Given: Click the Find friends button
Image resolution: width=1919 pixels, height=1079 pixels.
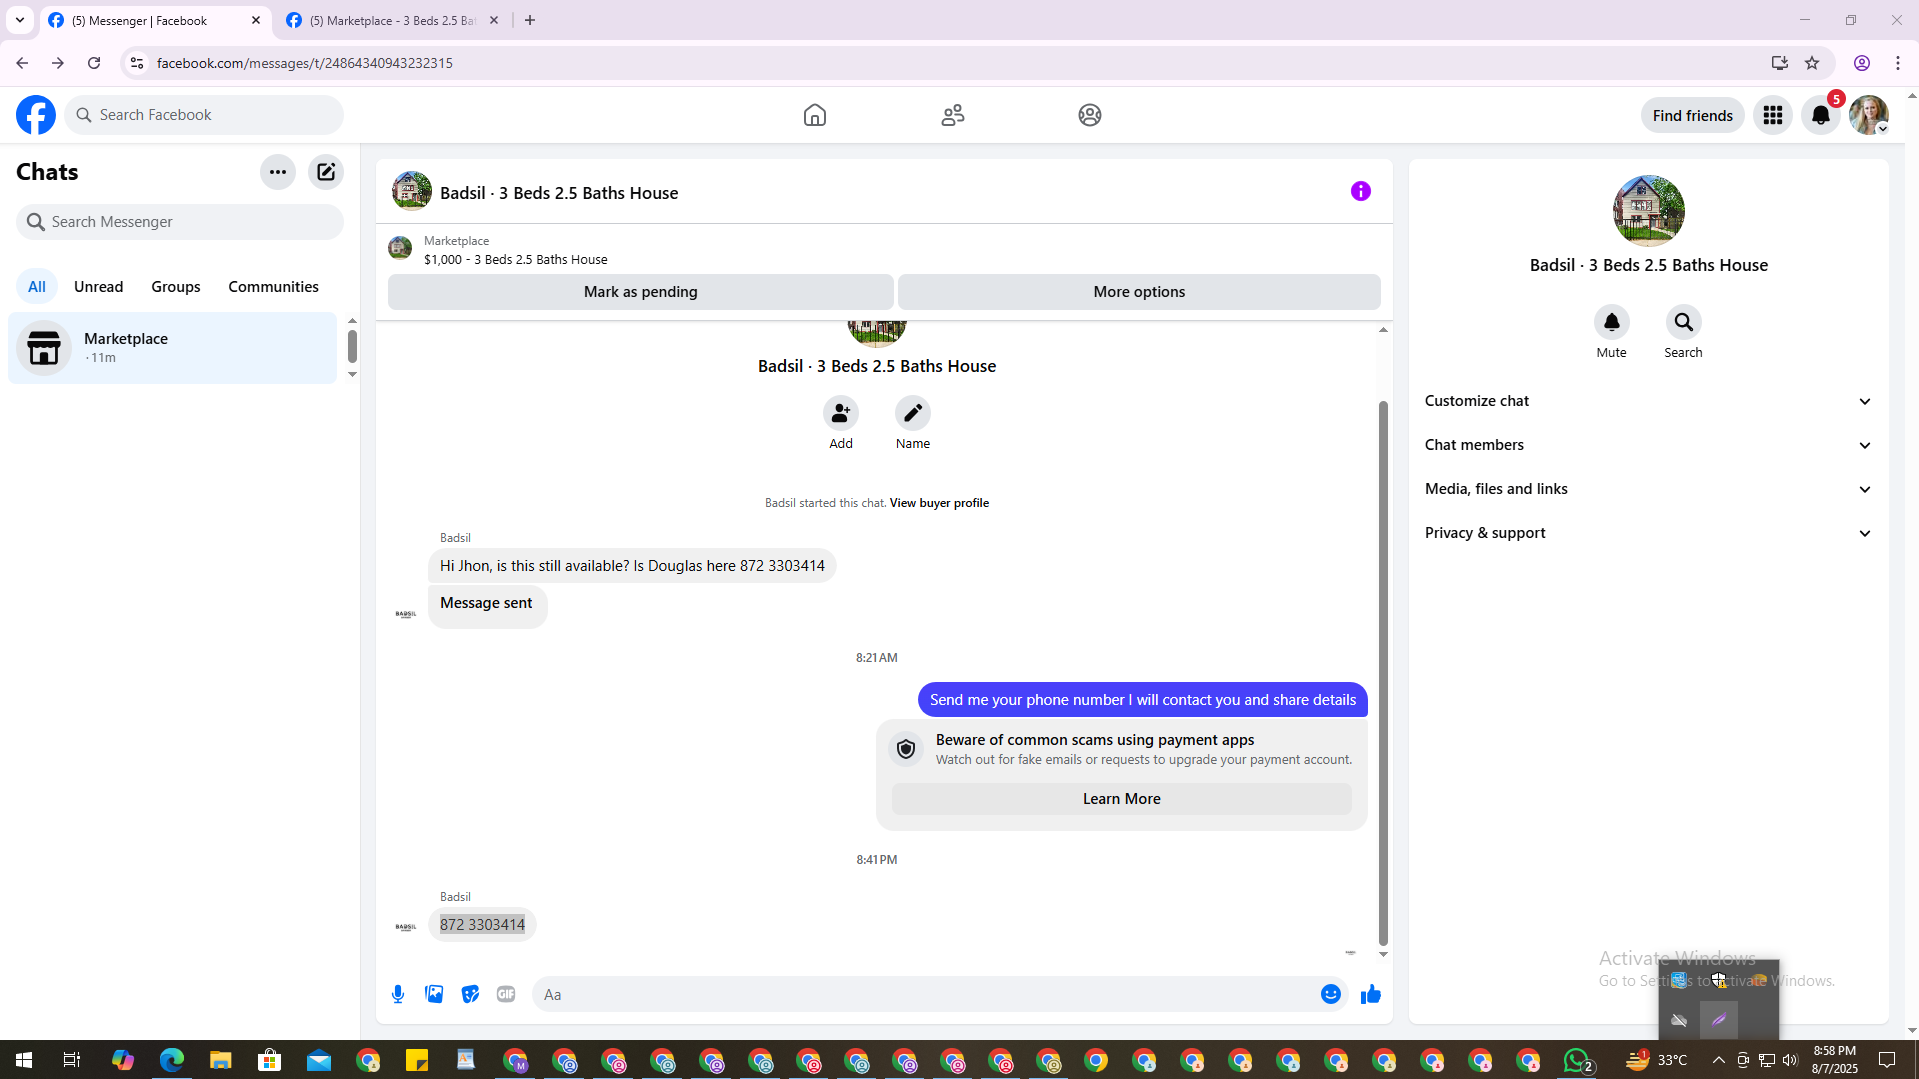Looking at the screenshot, I should 1693,116.
